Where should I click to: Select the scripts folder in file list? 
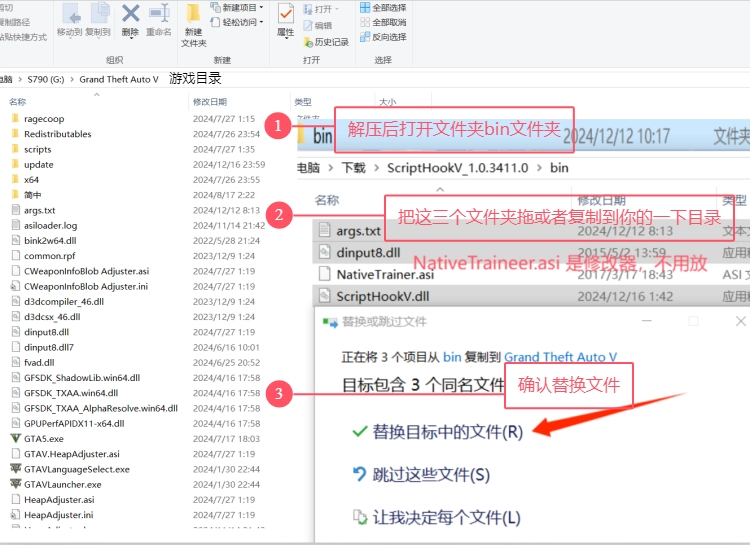38,149
